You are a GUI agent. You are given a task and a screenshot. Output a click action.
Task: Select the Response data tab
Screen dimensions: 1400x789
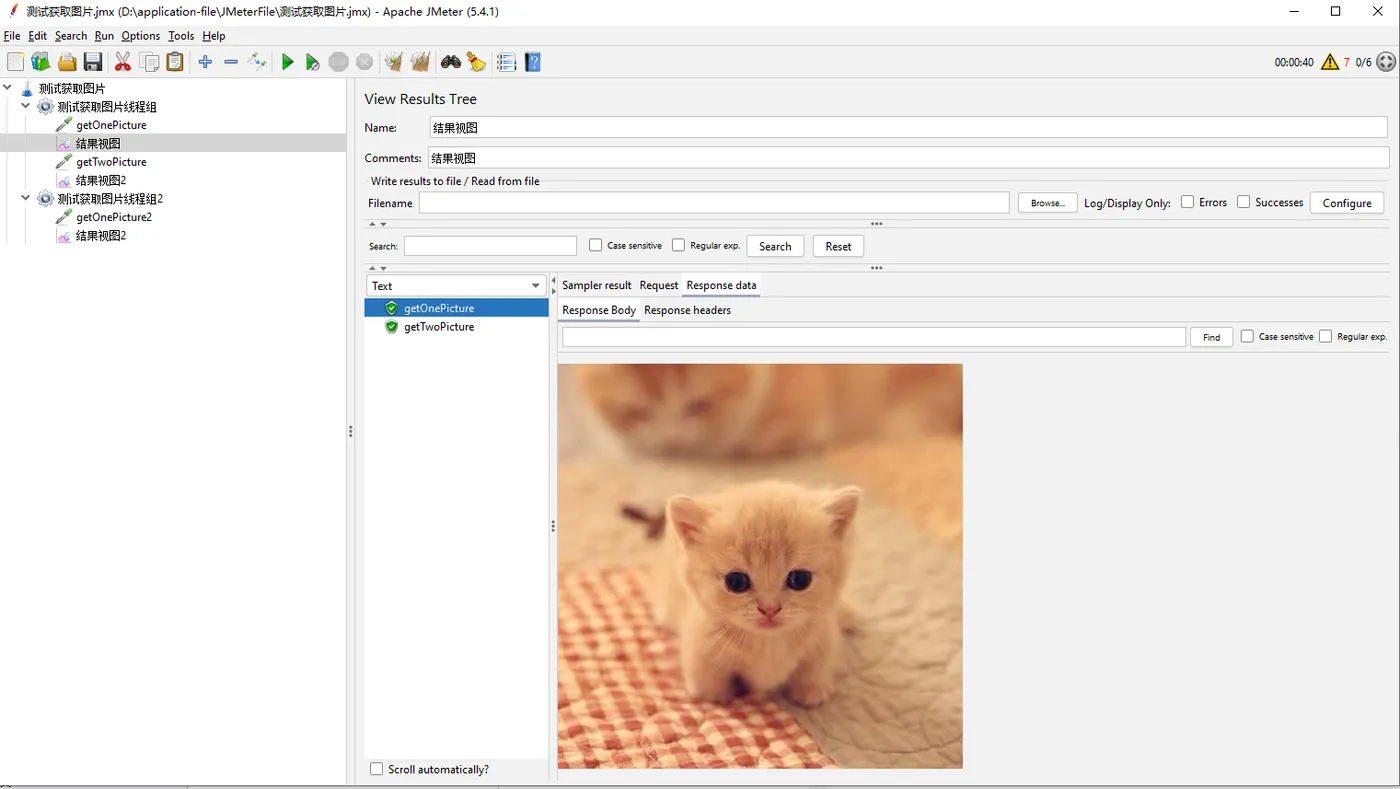(x=721, y=286)
